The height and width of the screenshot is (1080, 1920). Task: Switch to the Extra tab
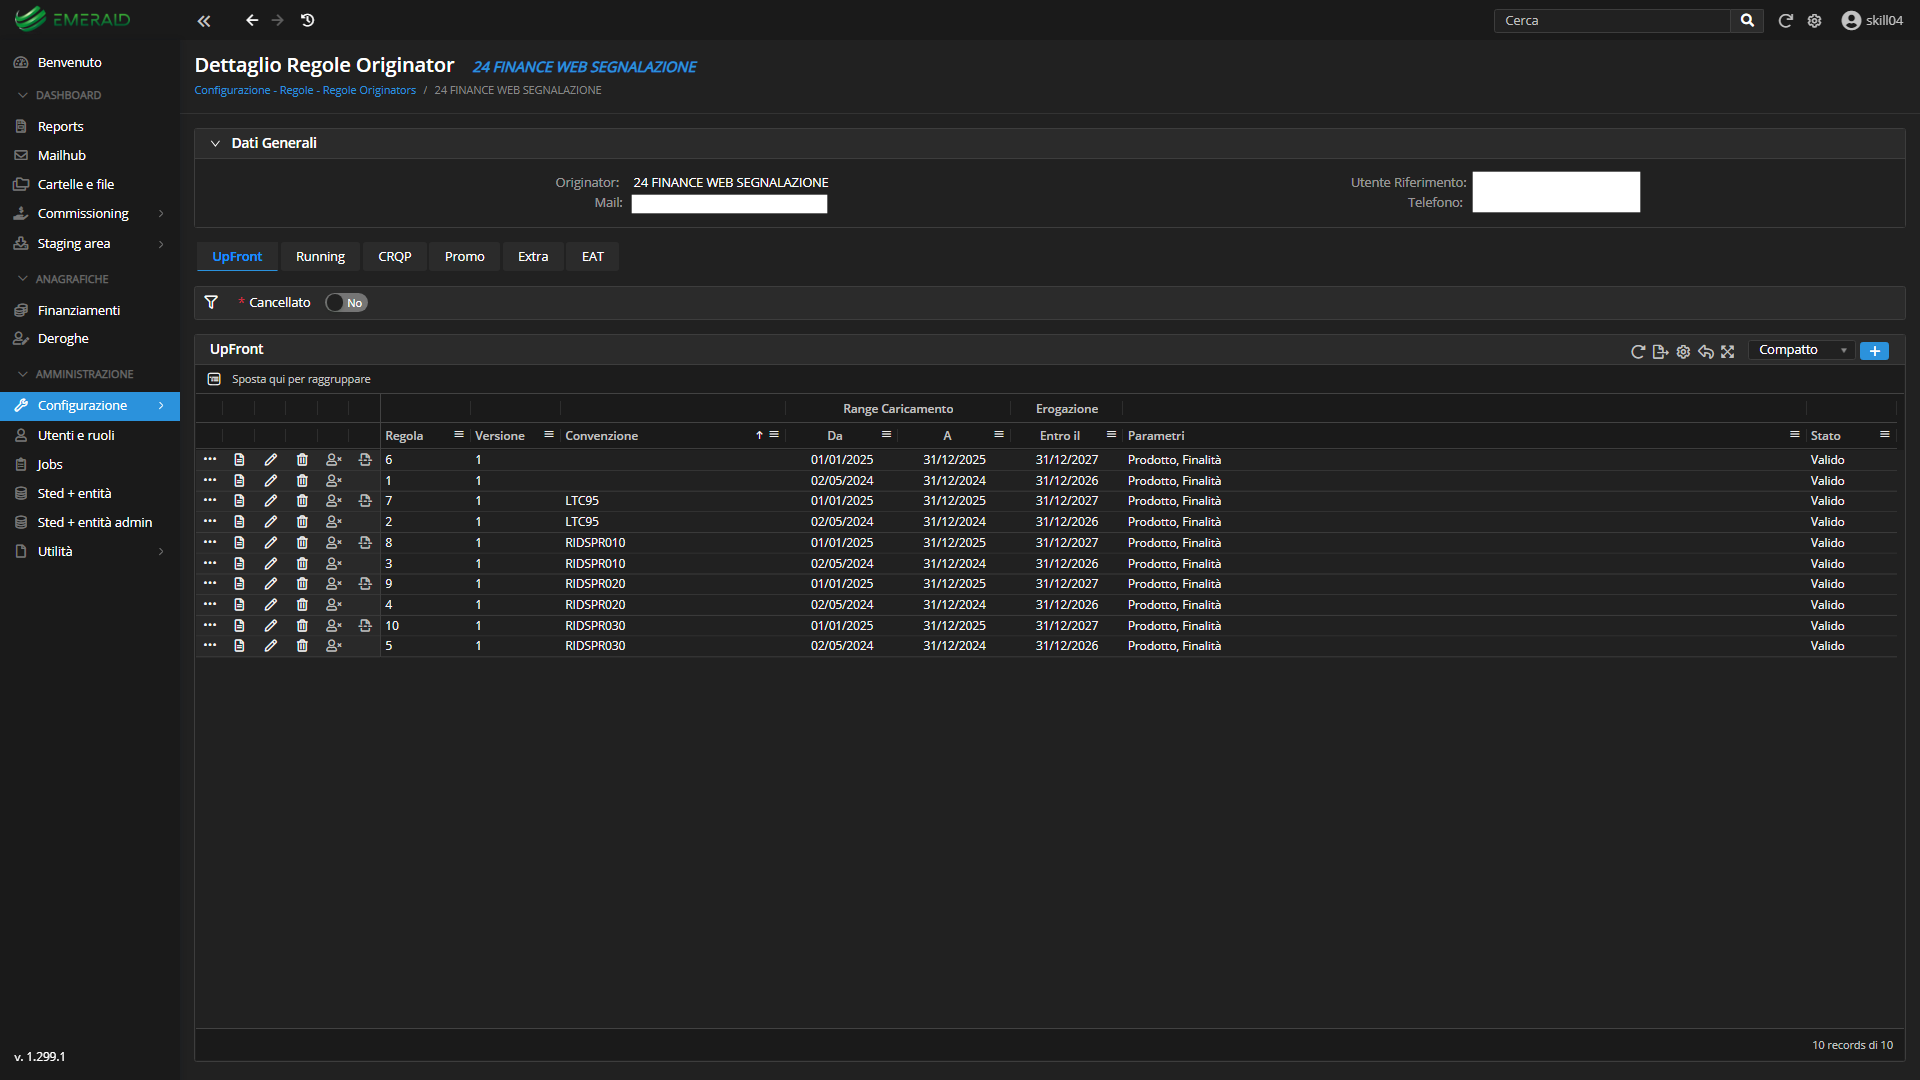click(533, 257)
